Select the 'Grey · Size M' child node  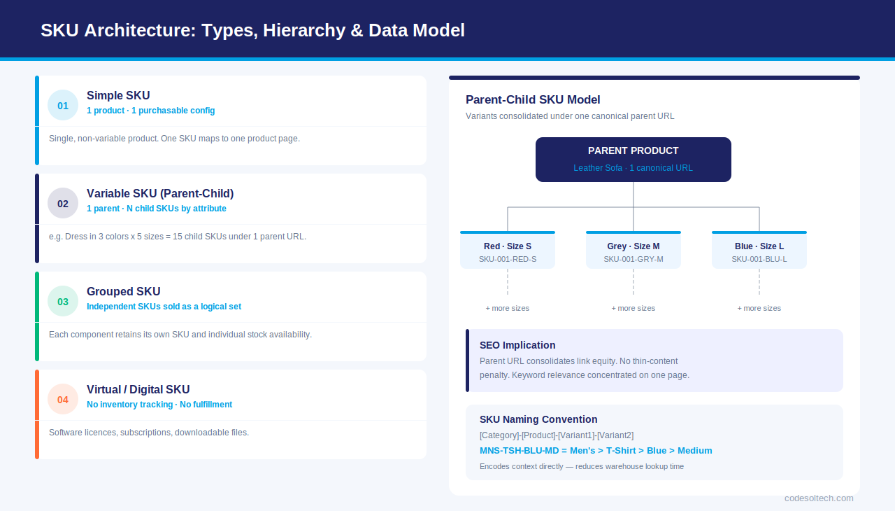(x=633, y=251)
